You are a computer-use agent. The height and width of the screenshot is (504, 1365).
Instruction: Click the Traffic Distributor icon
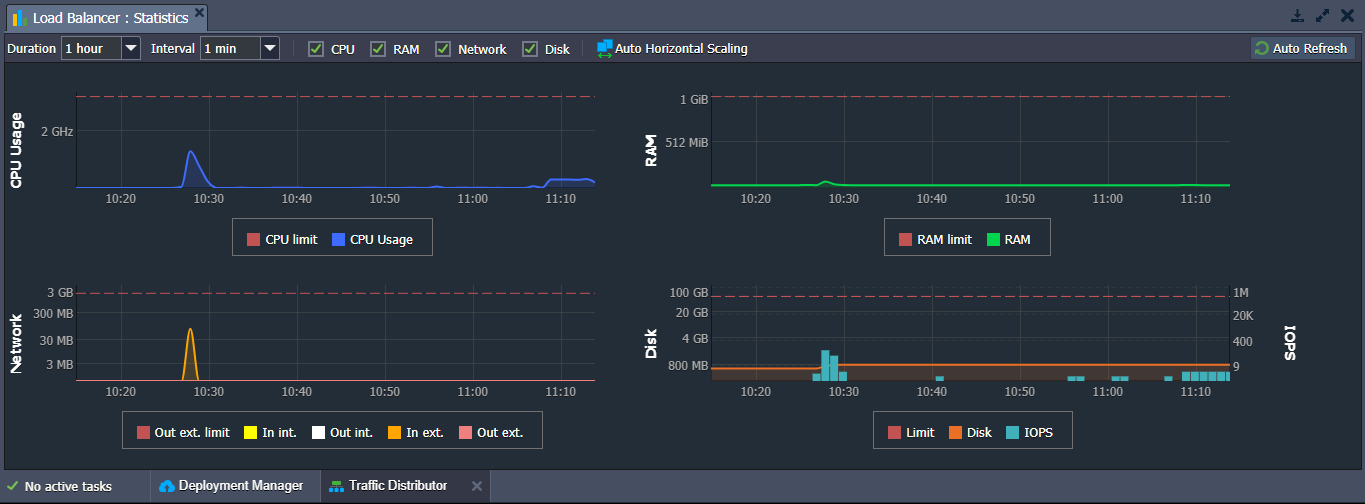pyautogui.click(x=335, y=486)
